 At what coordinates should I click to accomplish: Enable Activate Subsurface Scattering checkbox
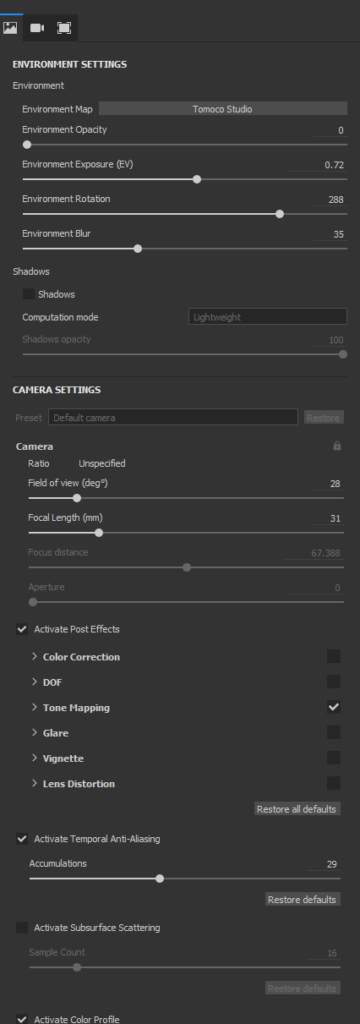(22, 927)
